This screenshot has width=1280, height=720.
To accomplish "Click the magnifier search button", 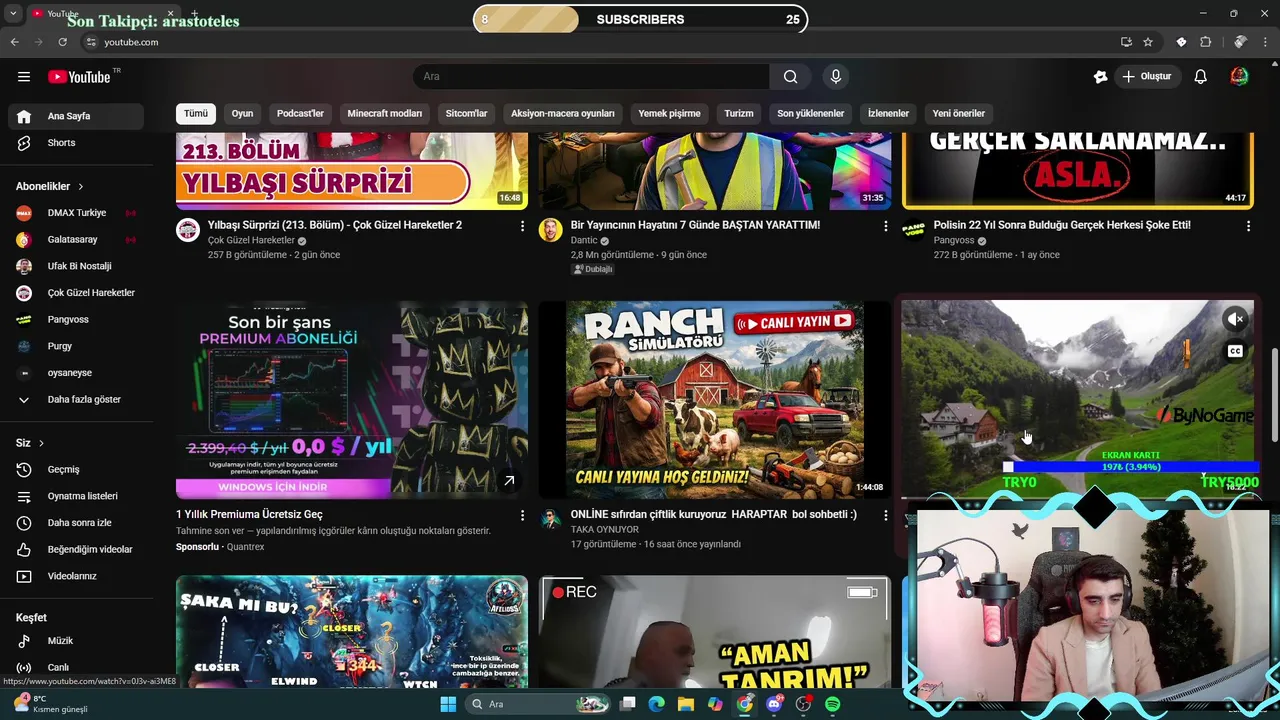I will (791, 77).
